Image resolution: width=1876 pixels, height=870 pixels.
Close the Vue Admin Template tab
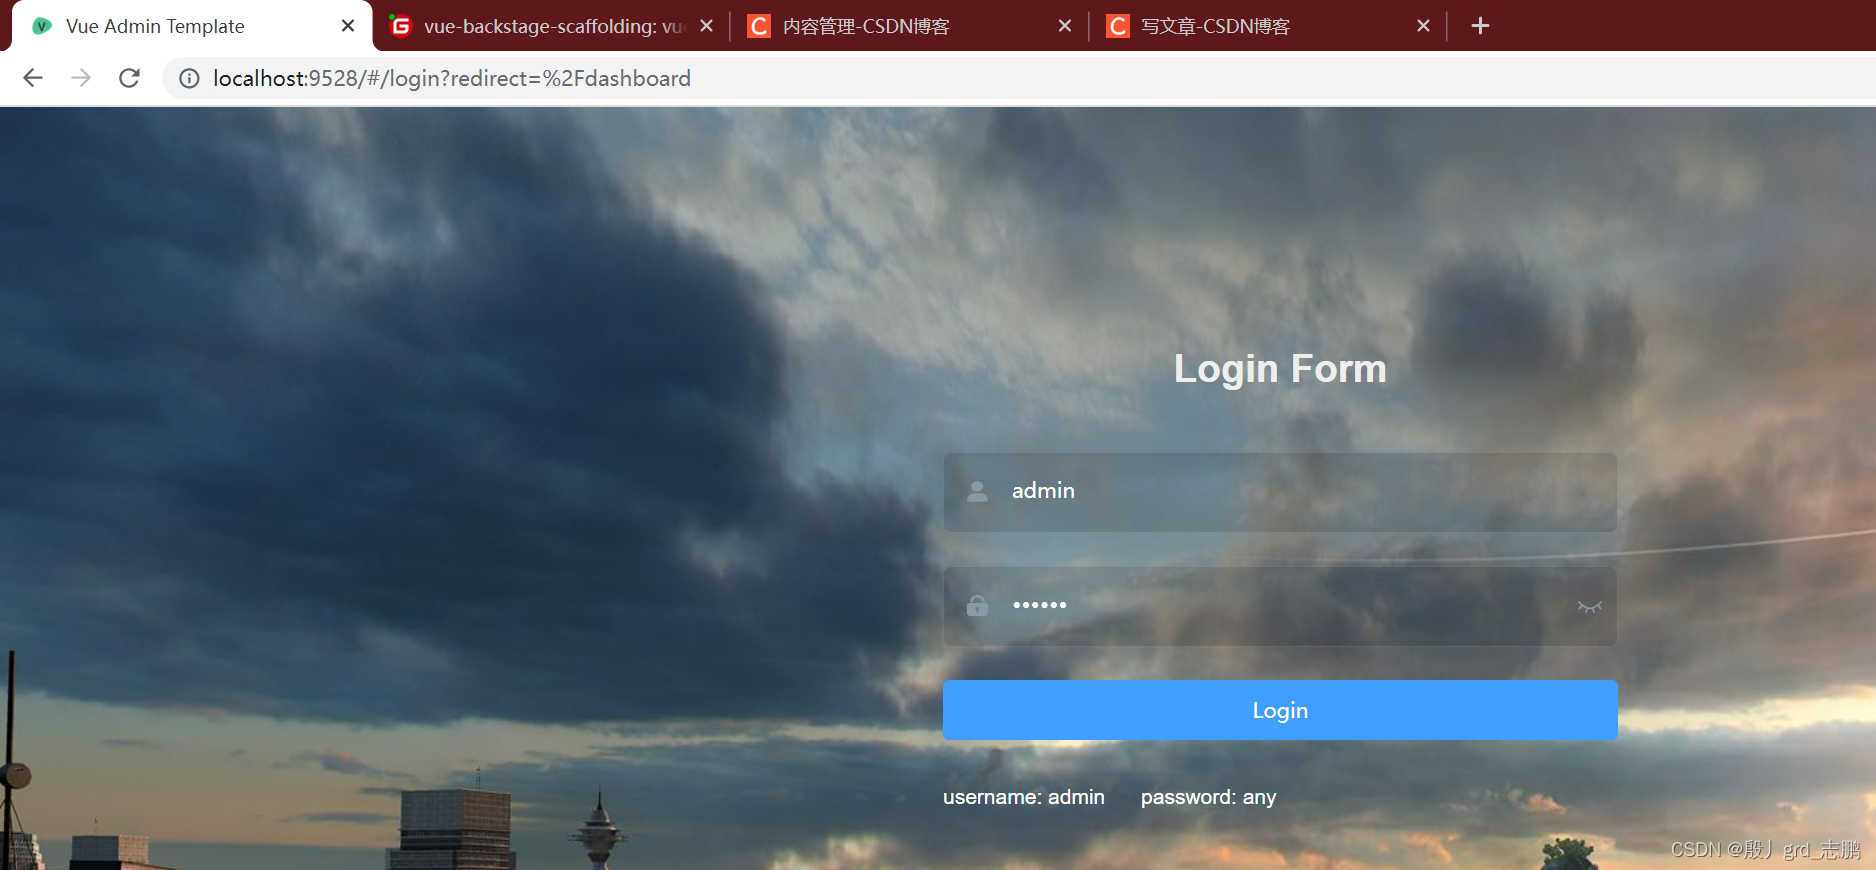pos(348,26)
